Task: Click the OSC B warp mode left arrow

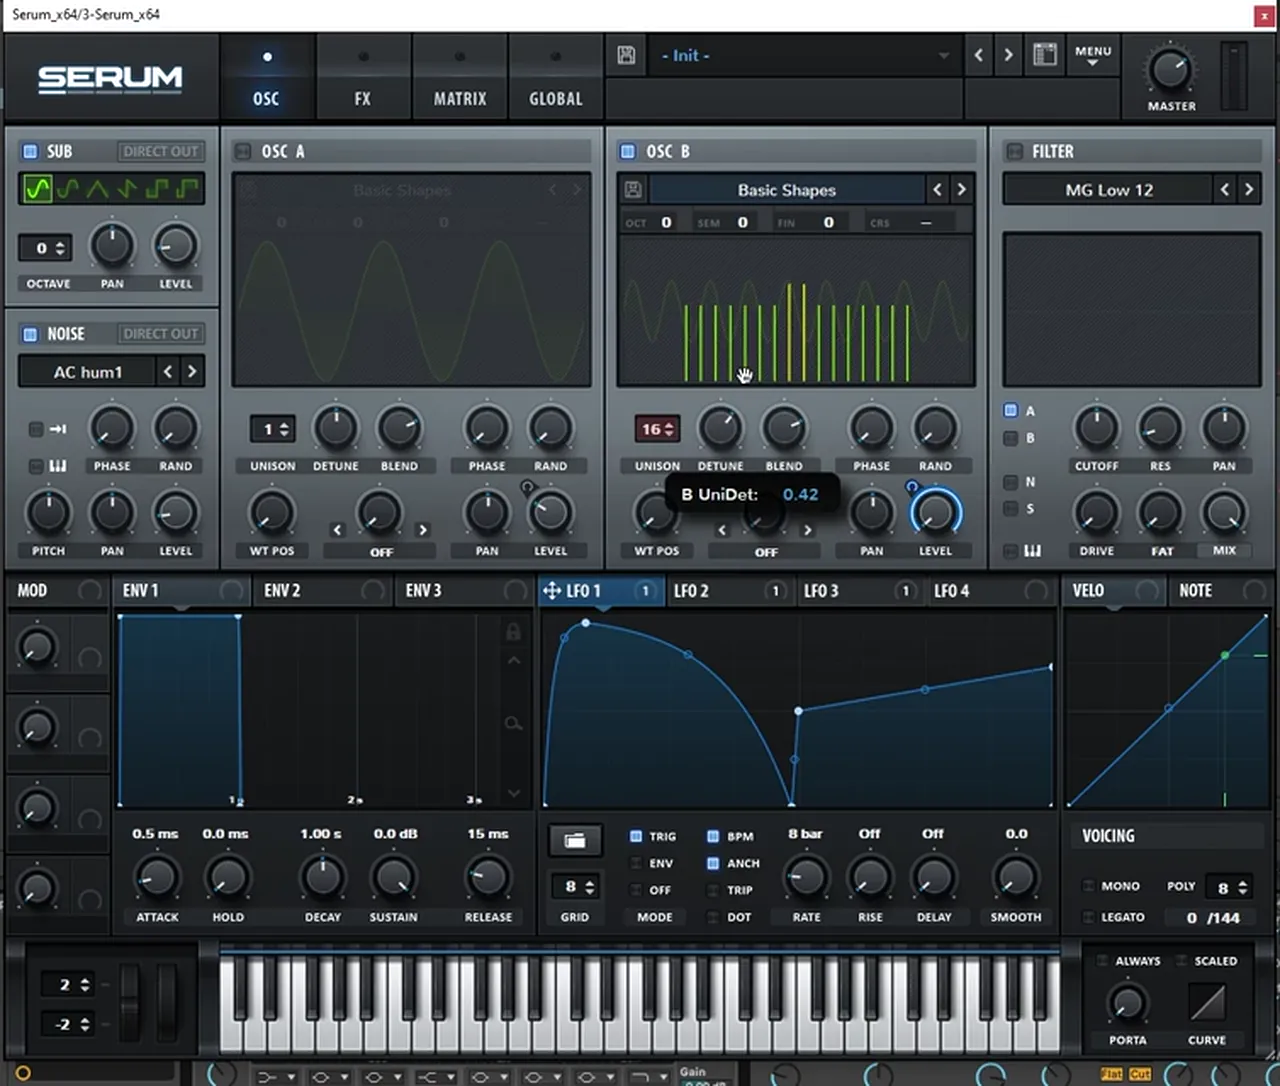Action: tap(722, 531)
